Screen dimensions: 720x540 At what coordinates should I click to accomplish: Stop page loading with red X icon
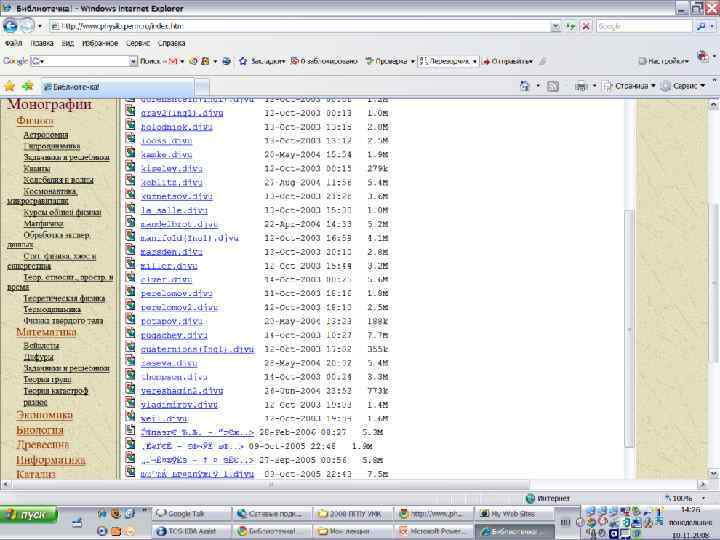coord(586,27)
